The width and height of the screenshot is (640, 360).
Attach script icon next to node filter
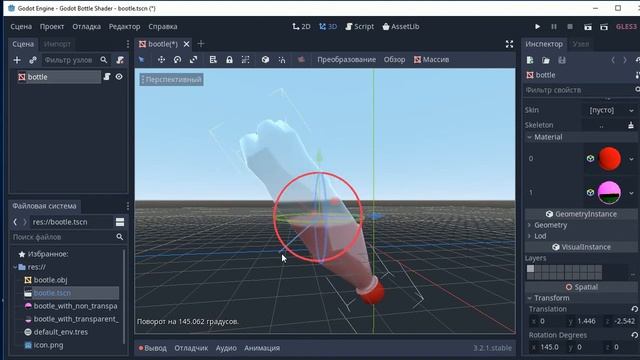(120, 60)
